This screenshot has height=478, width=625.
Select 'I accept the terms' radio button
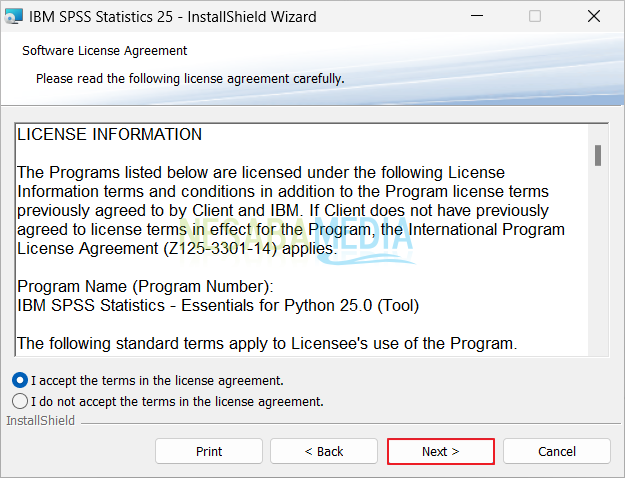point(20,380)
